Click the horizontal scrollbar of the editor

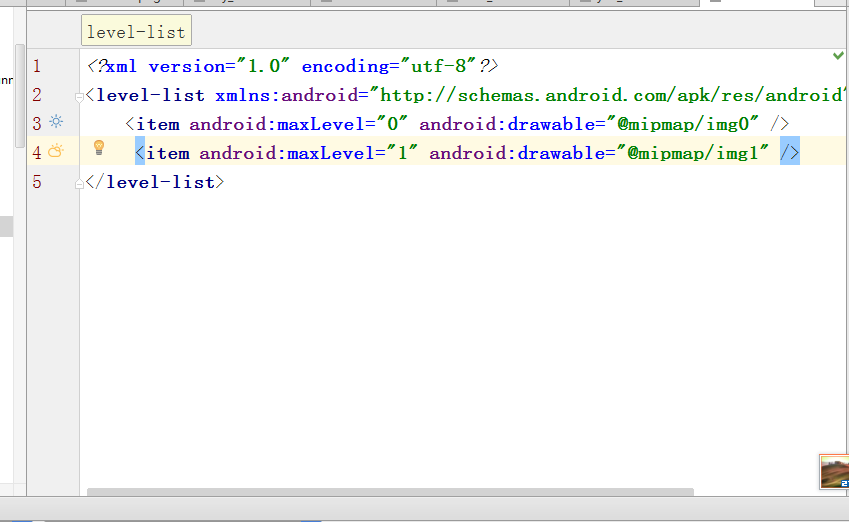(390, 492)
